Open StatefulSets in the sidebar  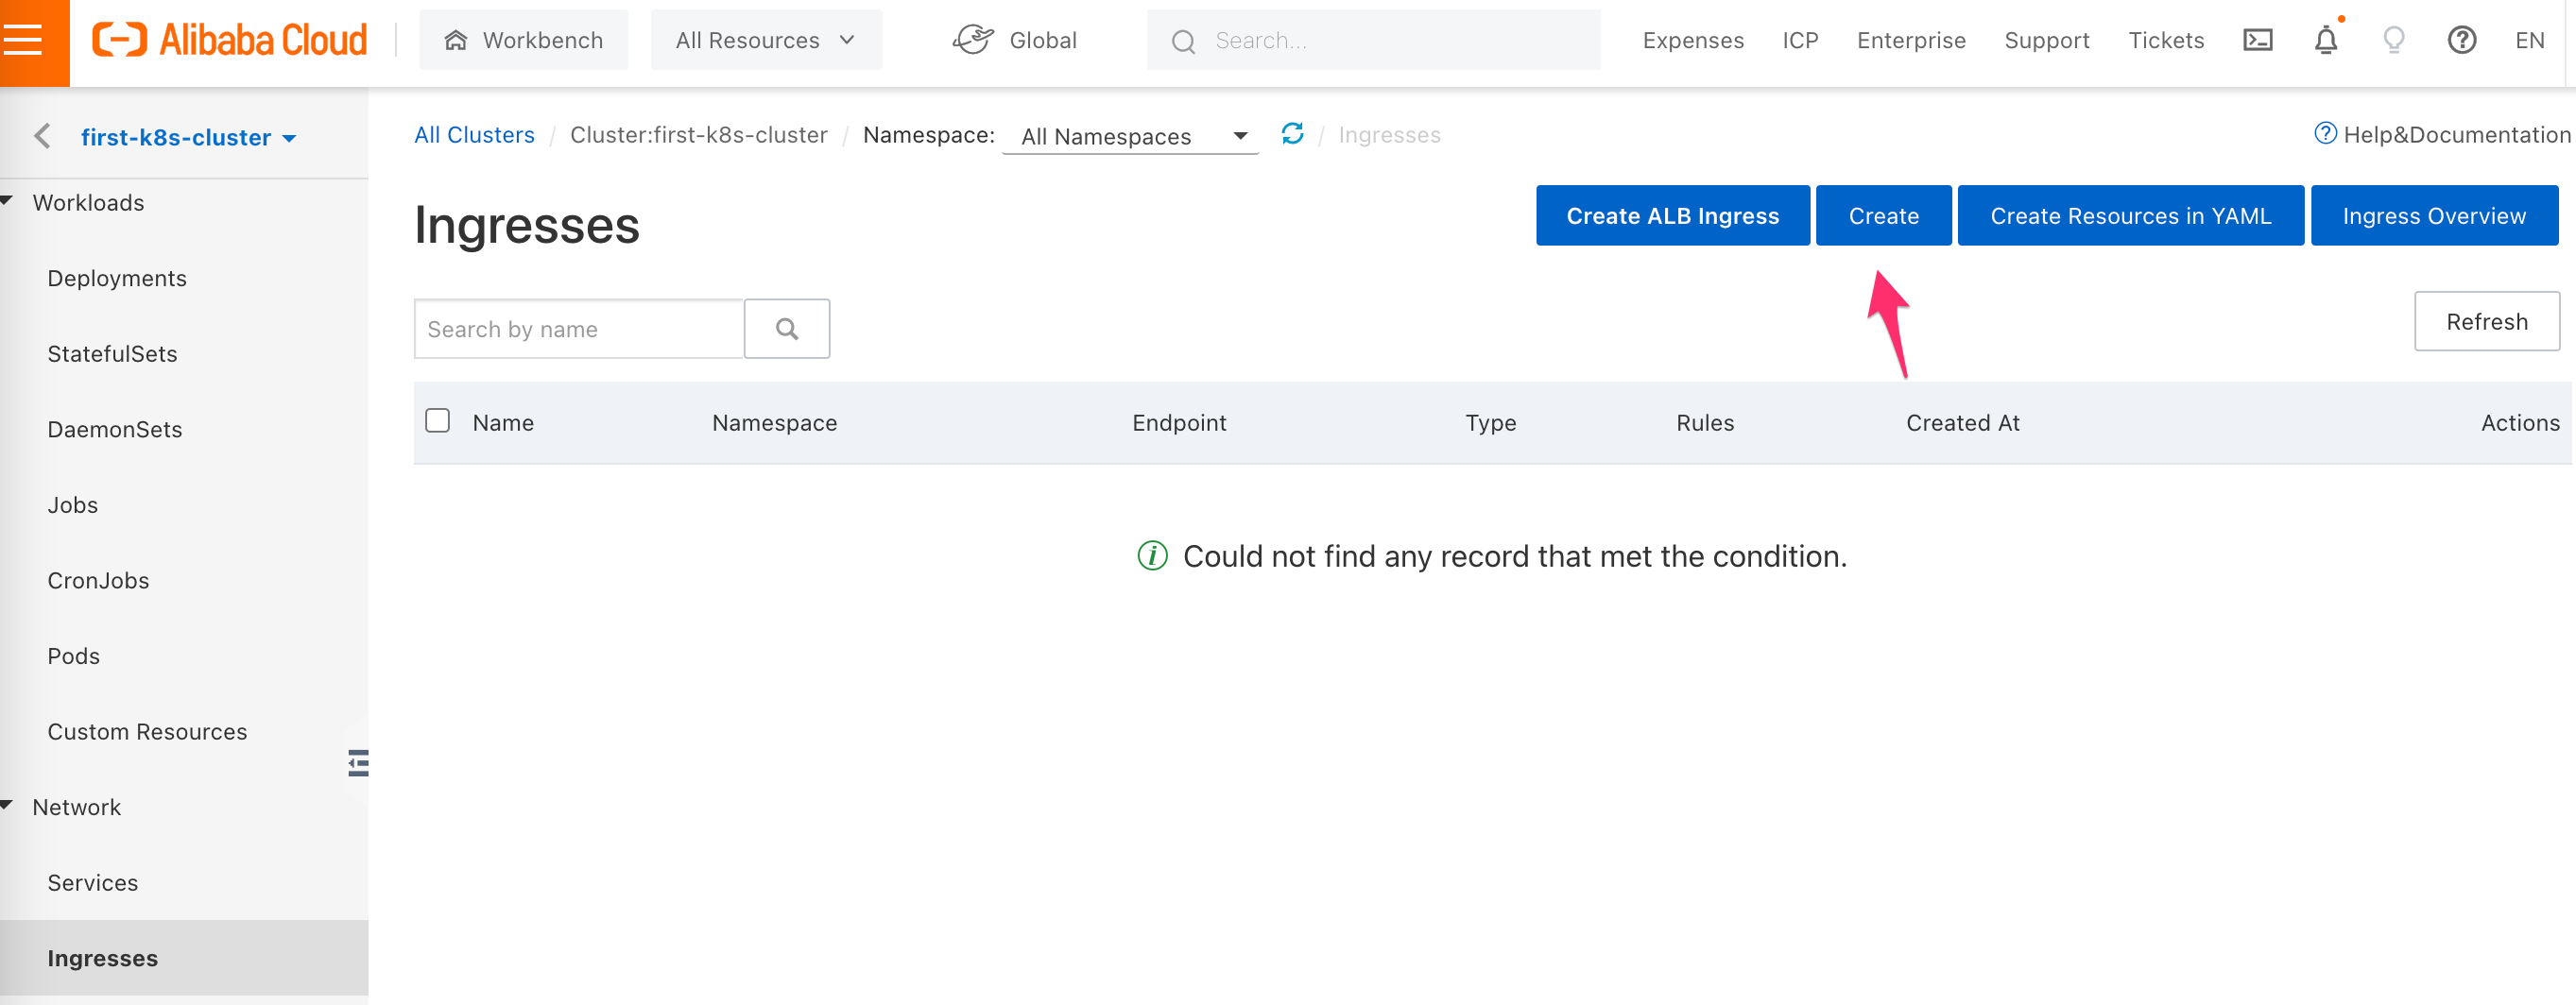(112, 354)
